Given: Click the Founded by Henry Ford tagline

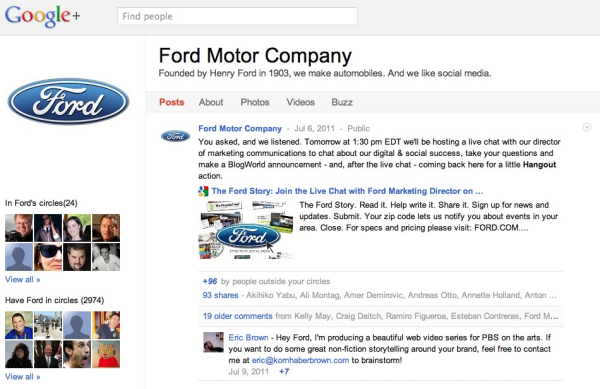Looking at the screenshot, I should coord(325,73).
